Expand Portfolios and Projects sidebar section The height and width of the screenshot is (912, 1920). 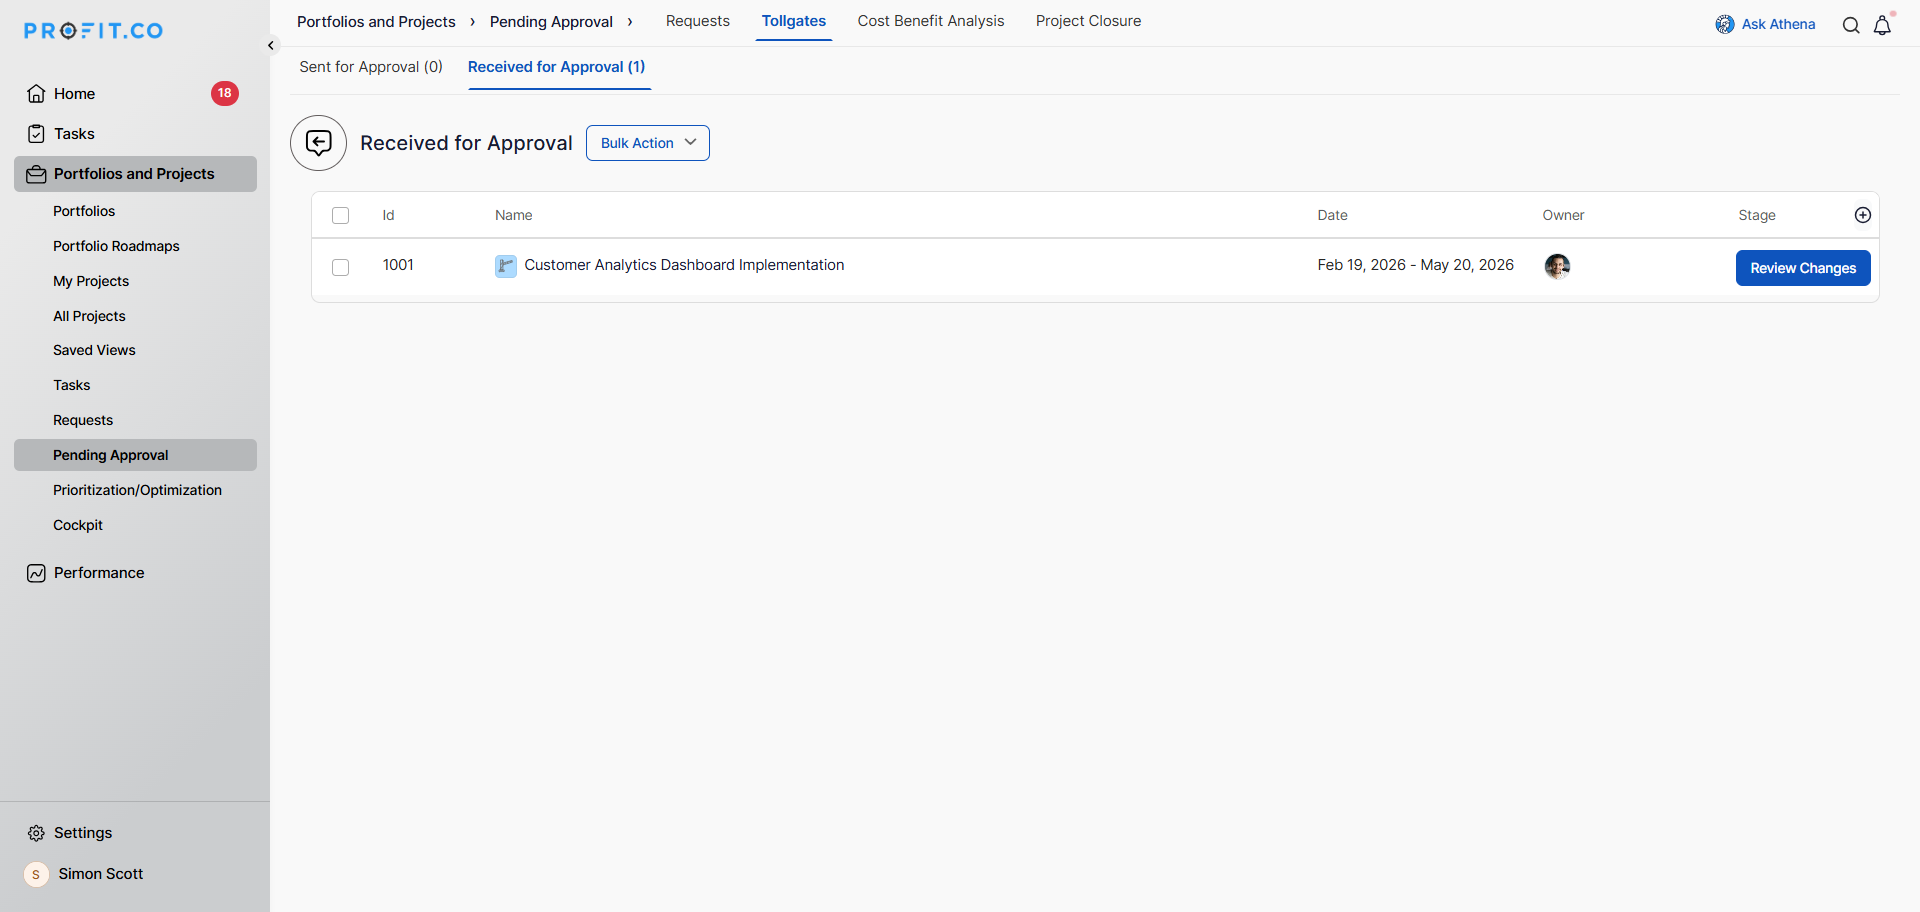point(134,174)
